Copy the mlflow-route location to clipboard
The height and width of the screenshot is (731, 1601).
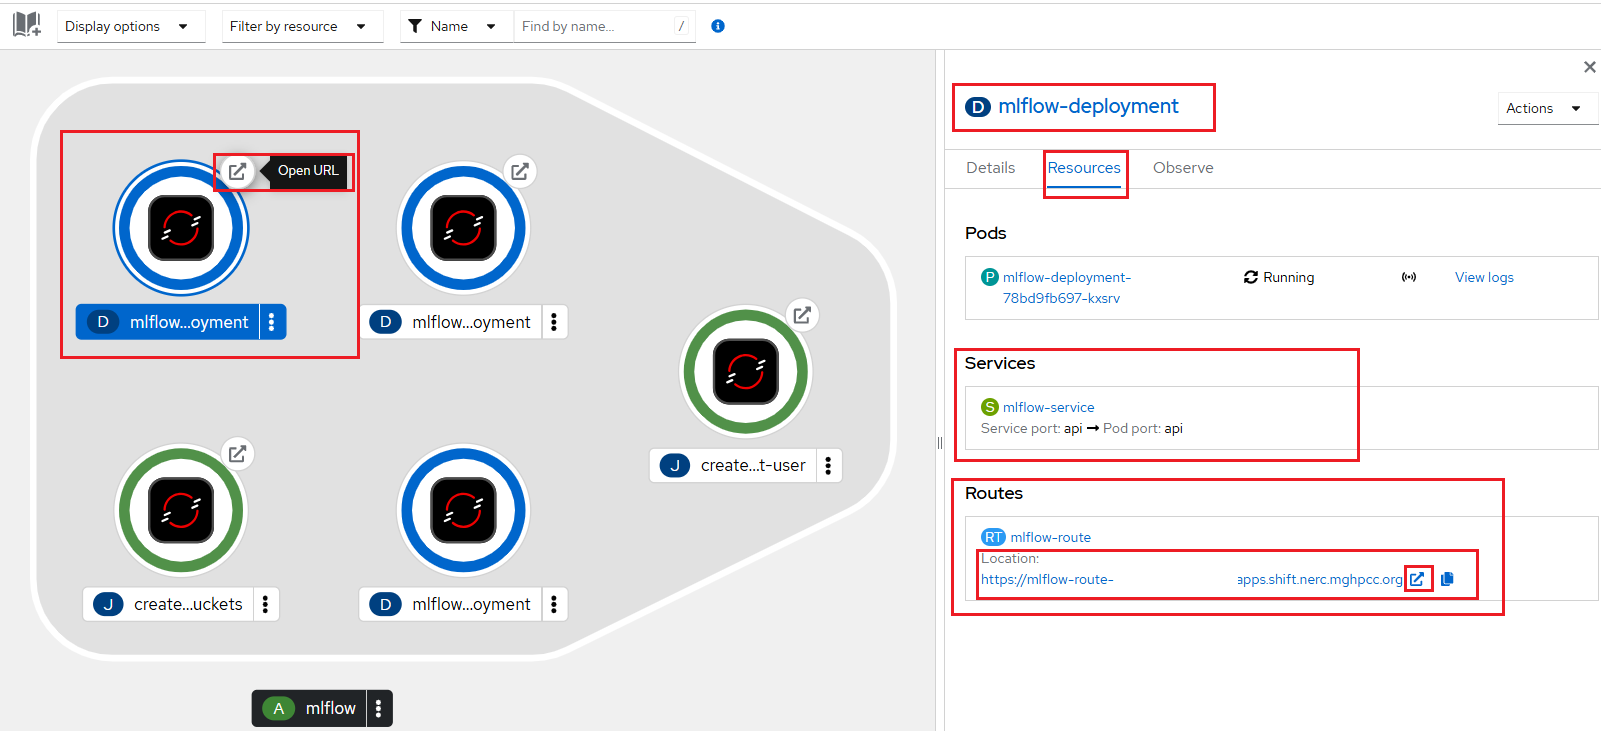pos(1447,579)
